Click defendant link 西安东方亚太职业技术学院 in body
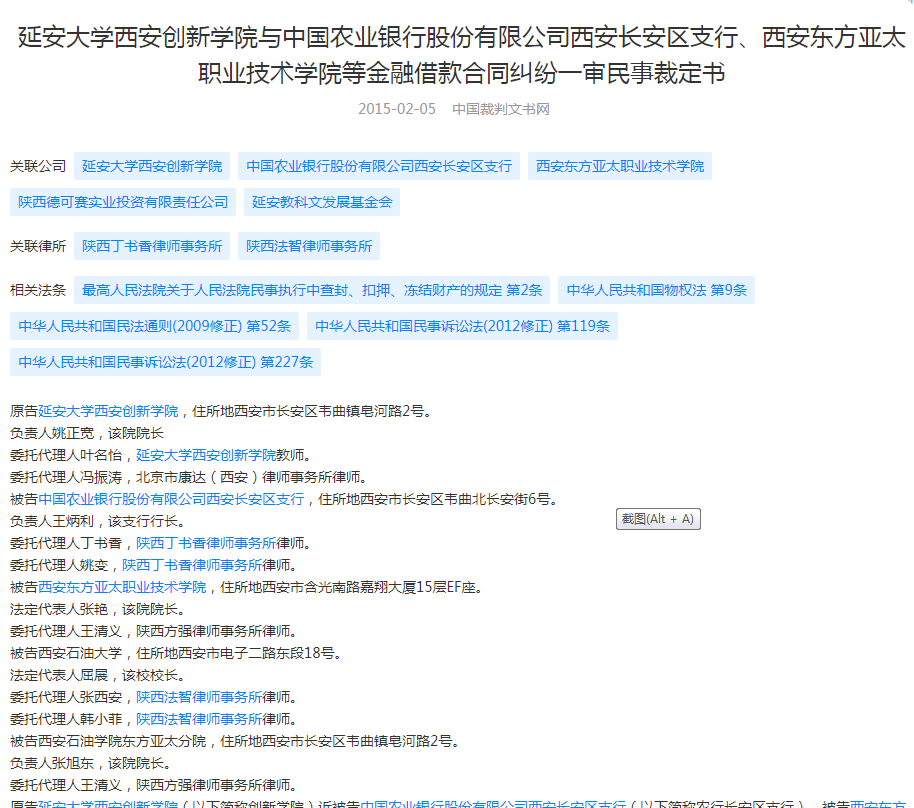Viewport: 914px width, 808px height. (x=122, y=587)
